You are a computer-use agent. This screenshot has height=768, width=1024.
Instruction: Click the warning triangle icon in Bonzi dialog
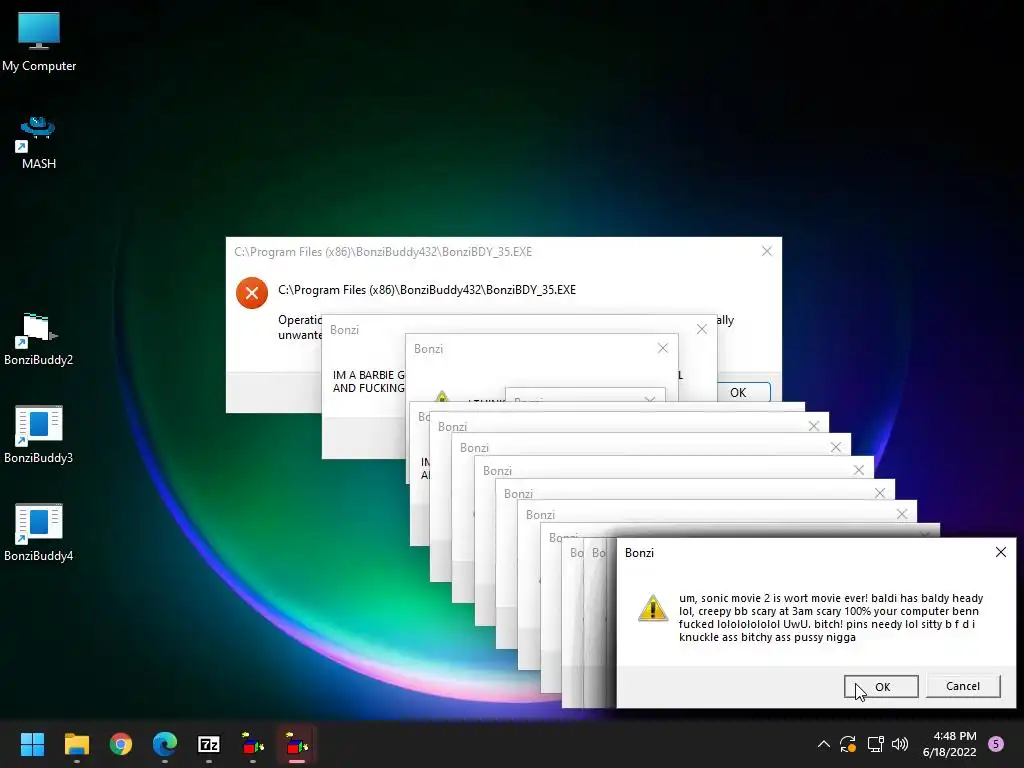click(x=652, y=607)
